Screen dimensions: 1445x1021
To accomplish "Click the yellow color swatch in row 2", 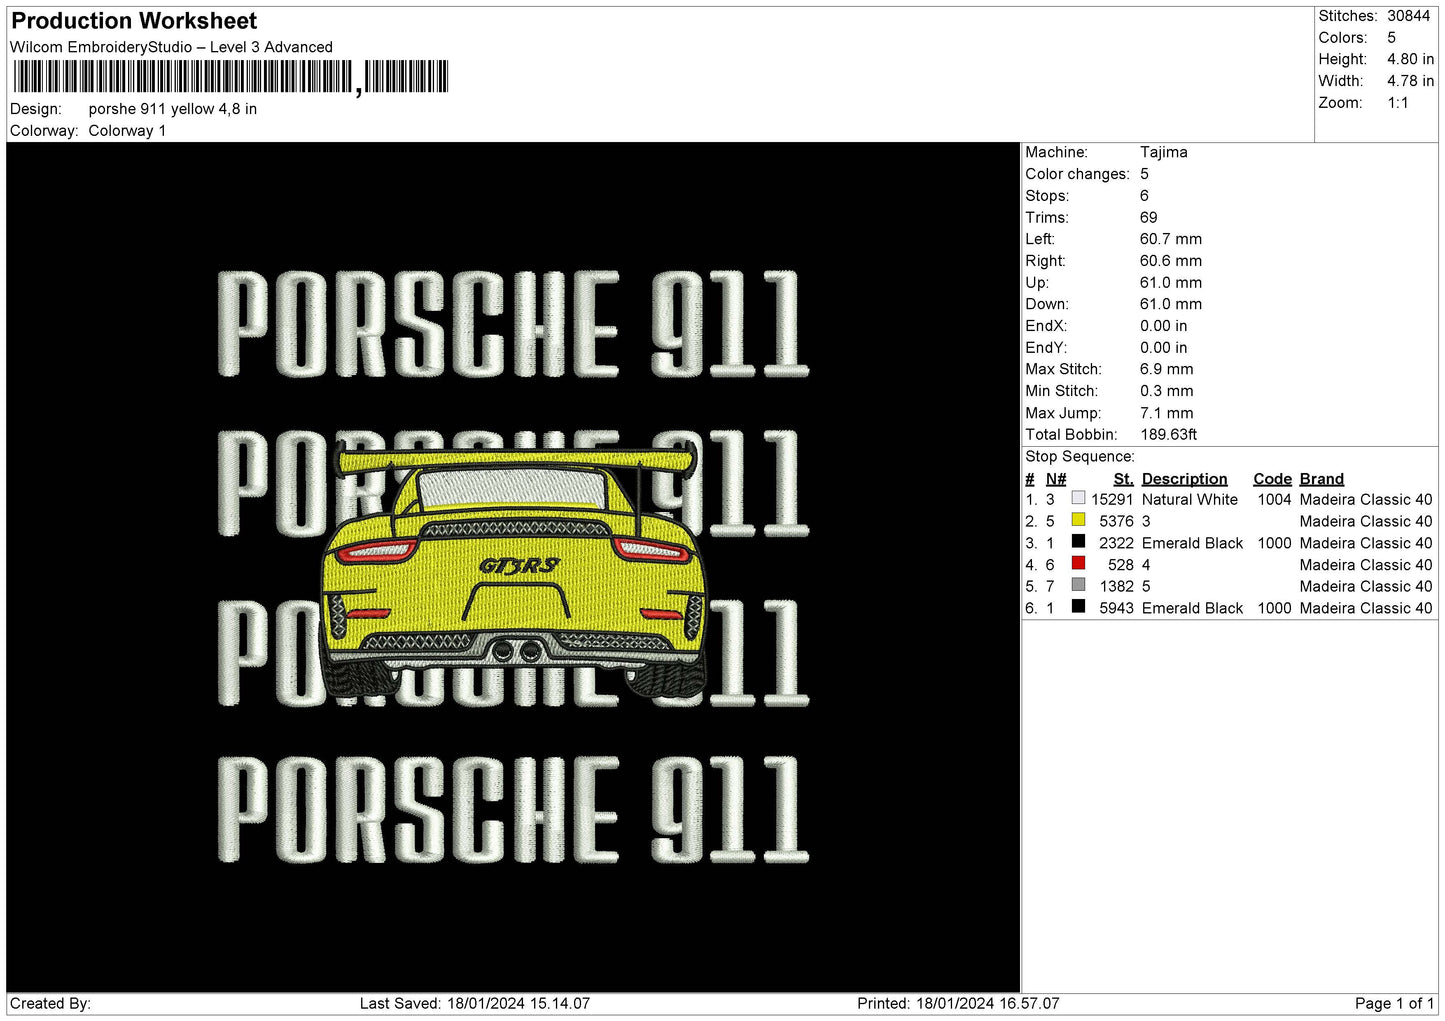I will coord(1078,520).
